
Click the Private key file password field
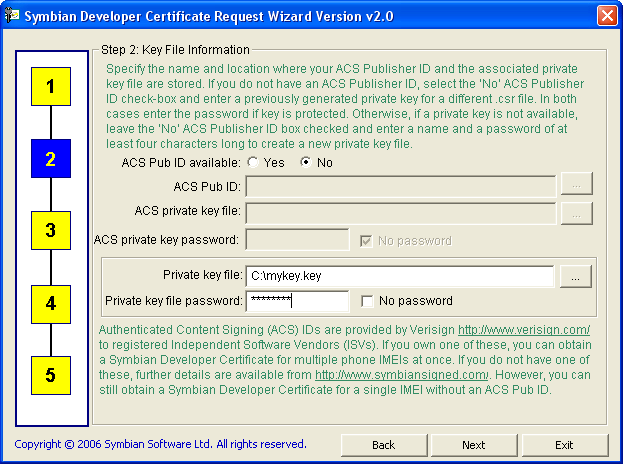click(297, 301)
